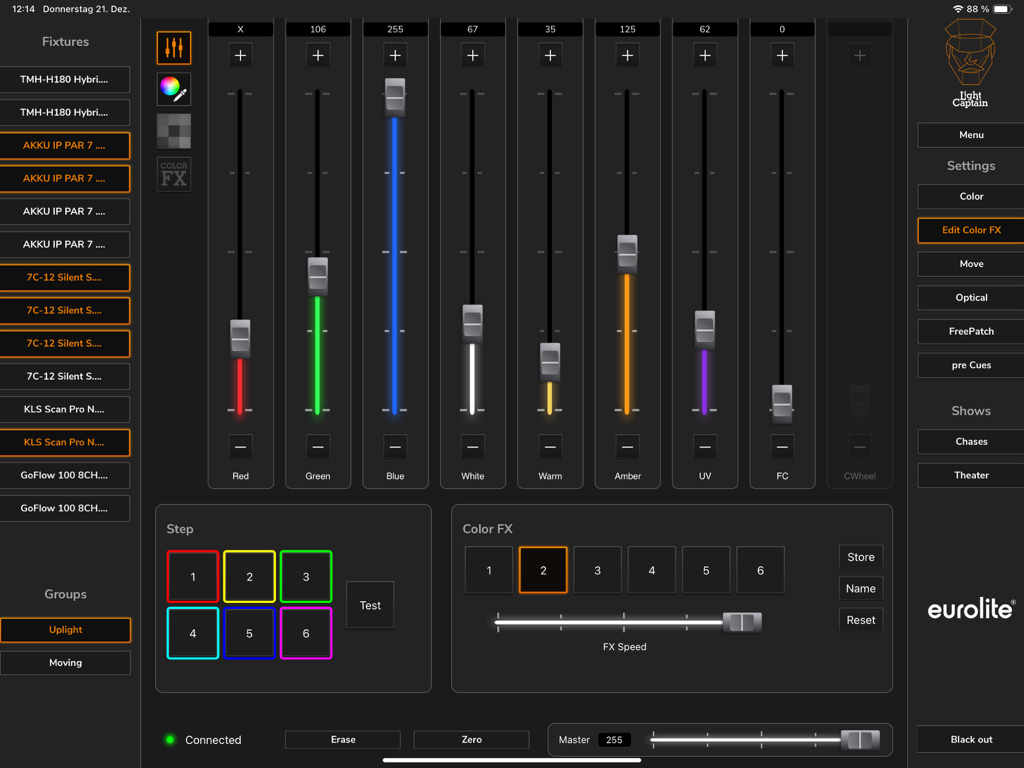Open the Color FX view icon

coord(173,173)
